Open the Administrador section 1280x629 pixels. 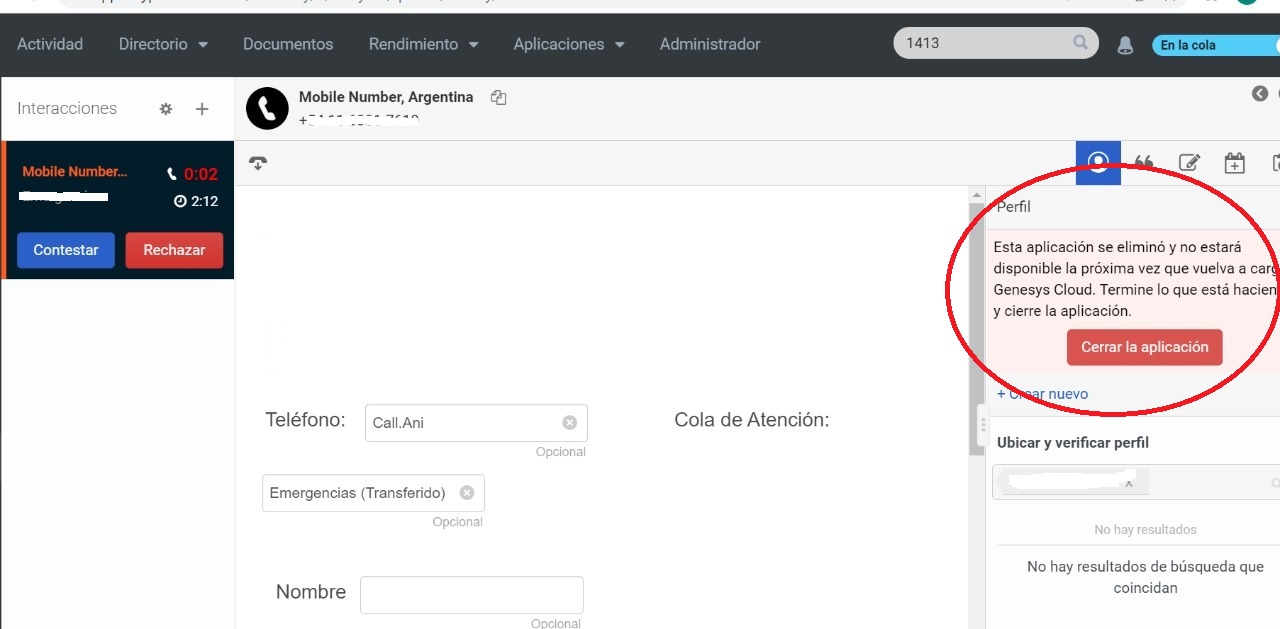point(710,44)
